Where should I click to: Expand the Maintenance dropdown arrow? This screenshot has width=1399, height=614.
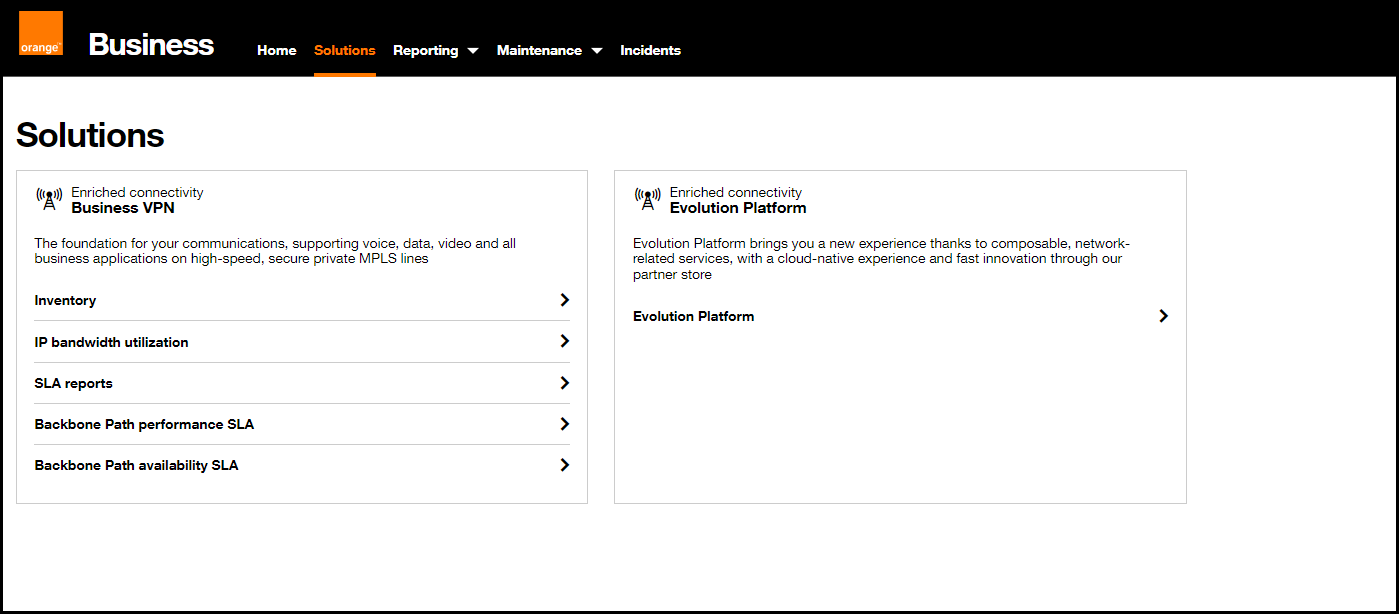click(597, 51)
